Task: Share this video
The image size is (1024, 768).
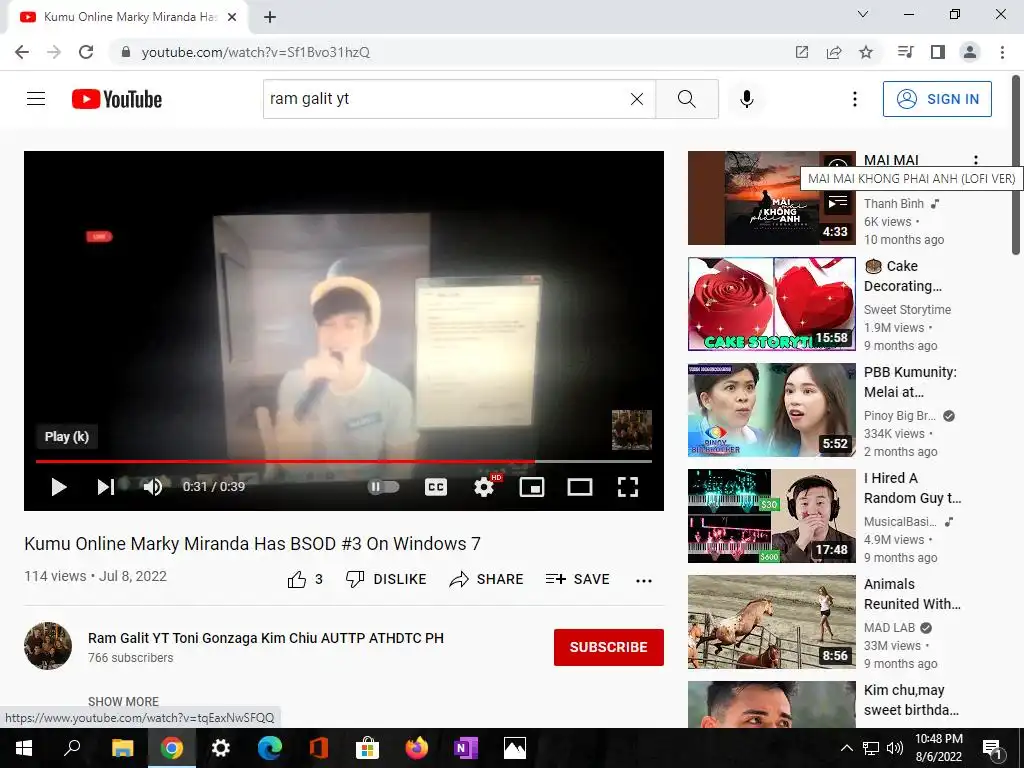Action: tap(487, 579)
